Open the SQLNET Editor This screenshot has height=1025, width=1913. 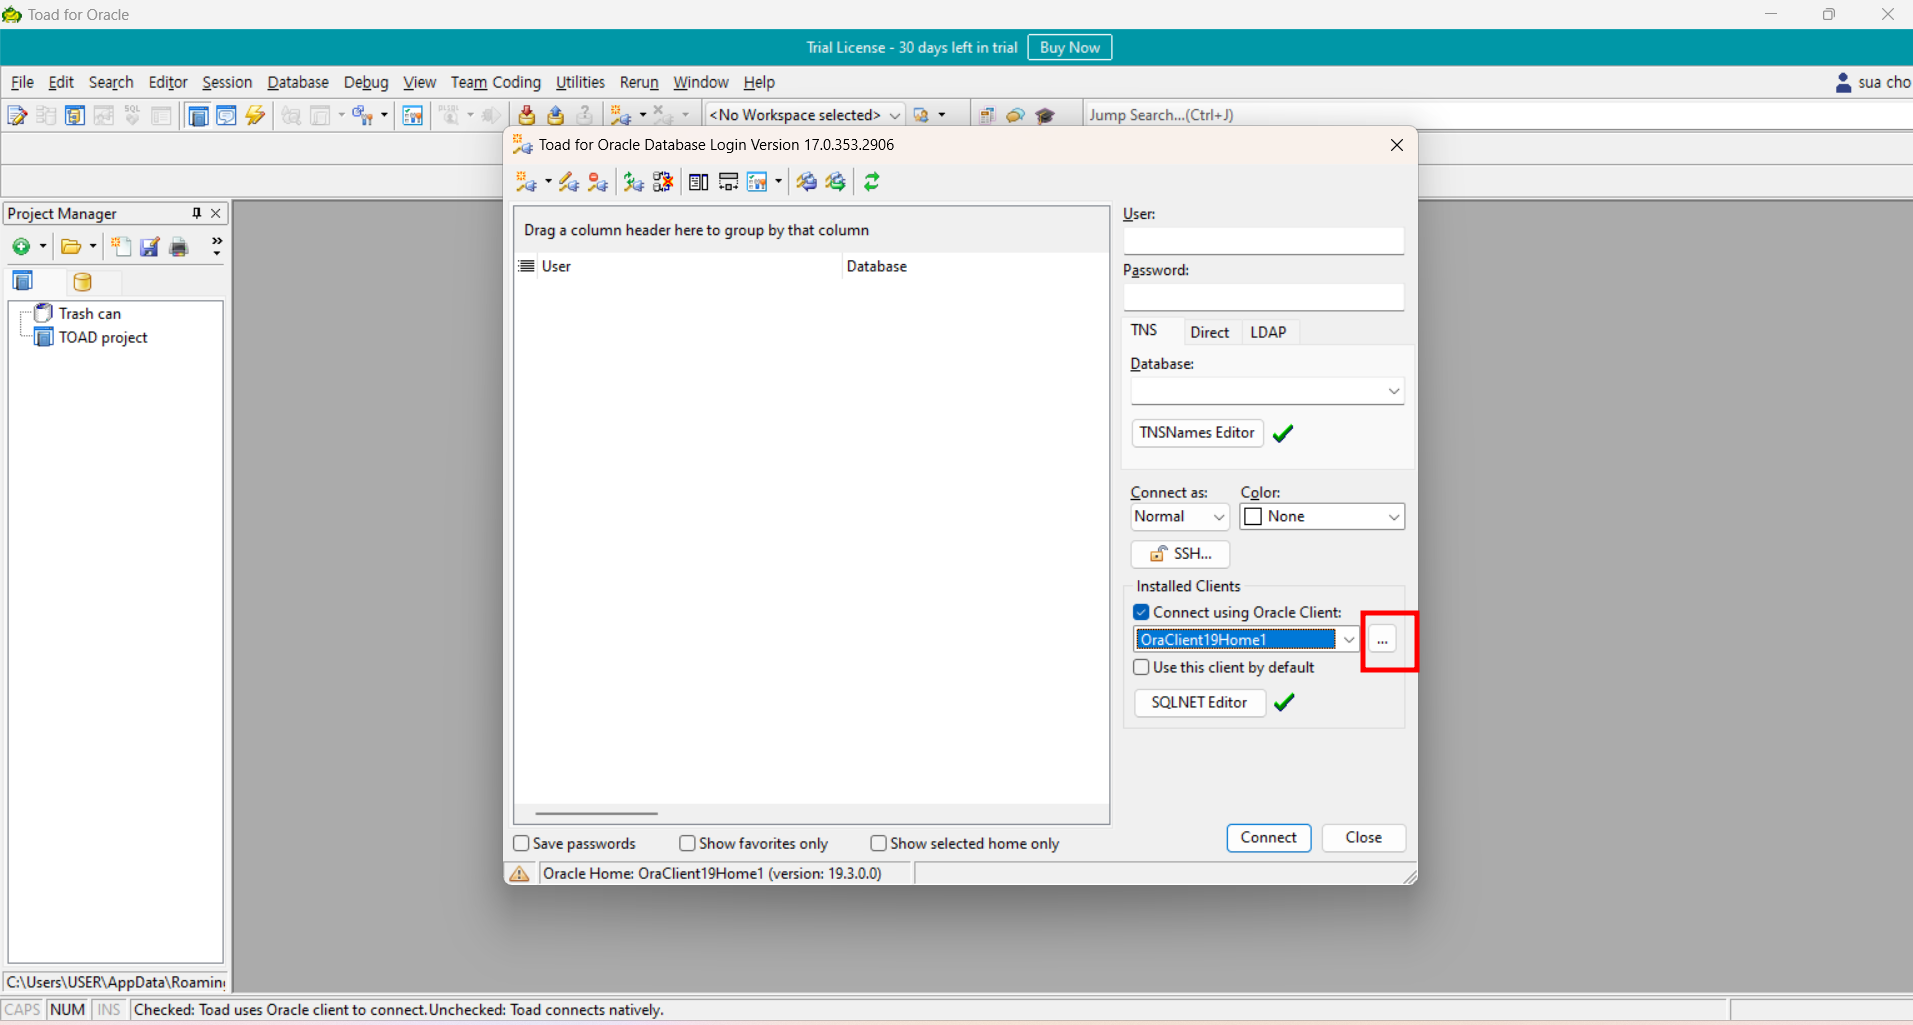tap(1199, 702)
